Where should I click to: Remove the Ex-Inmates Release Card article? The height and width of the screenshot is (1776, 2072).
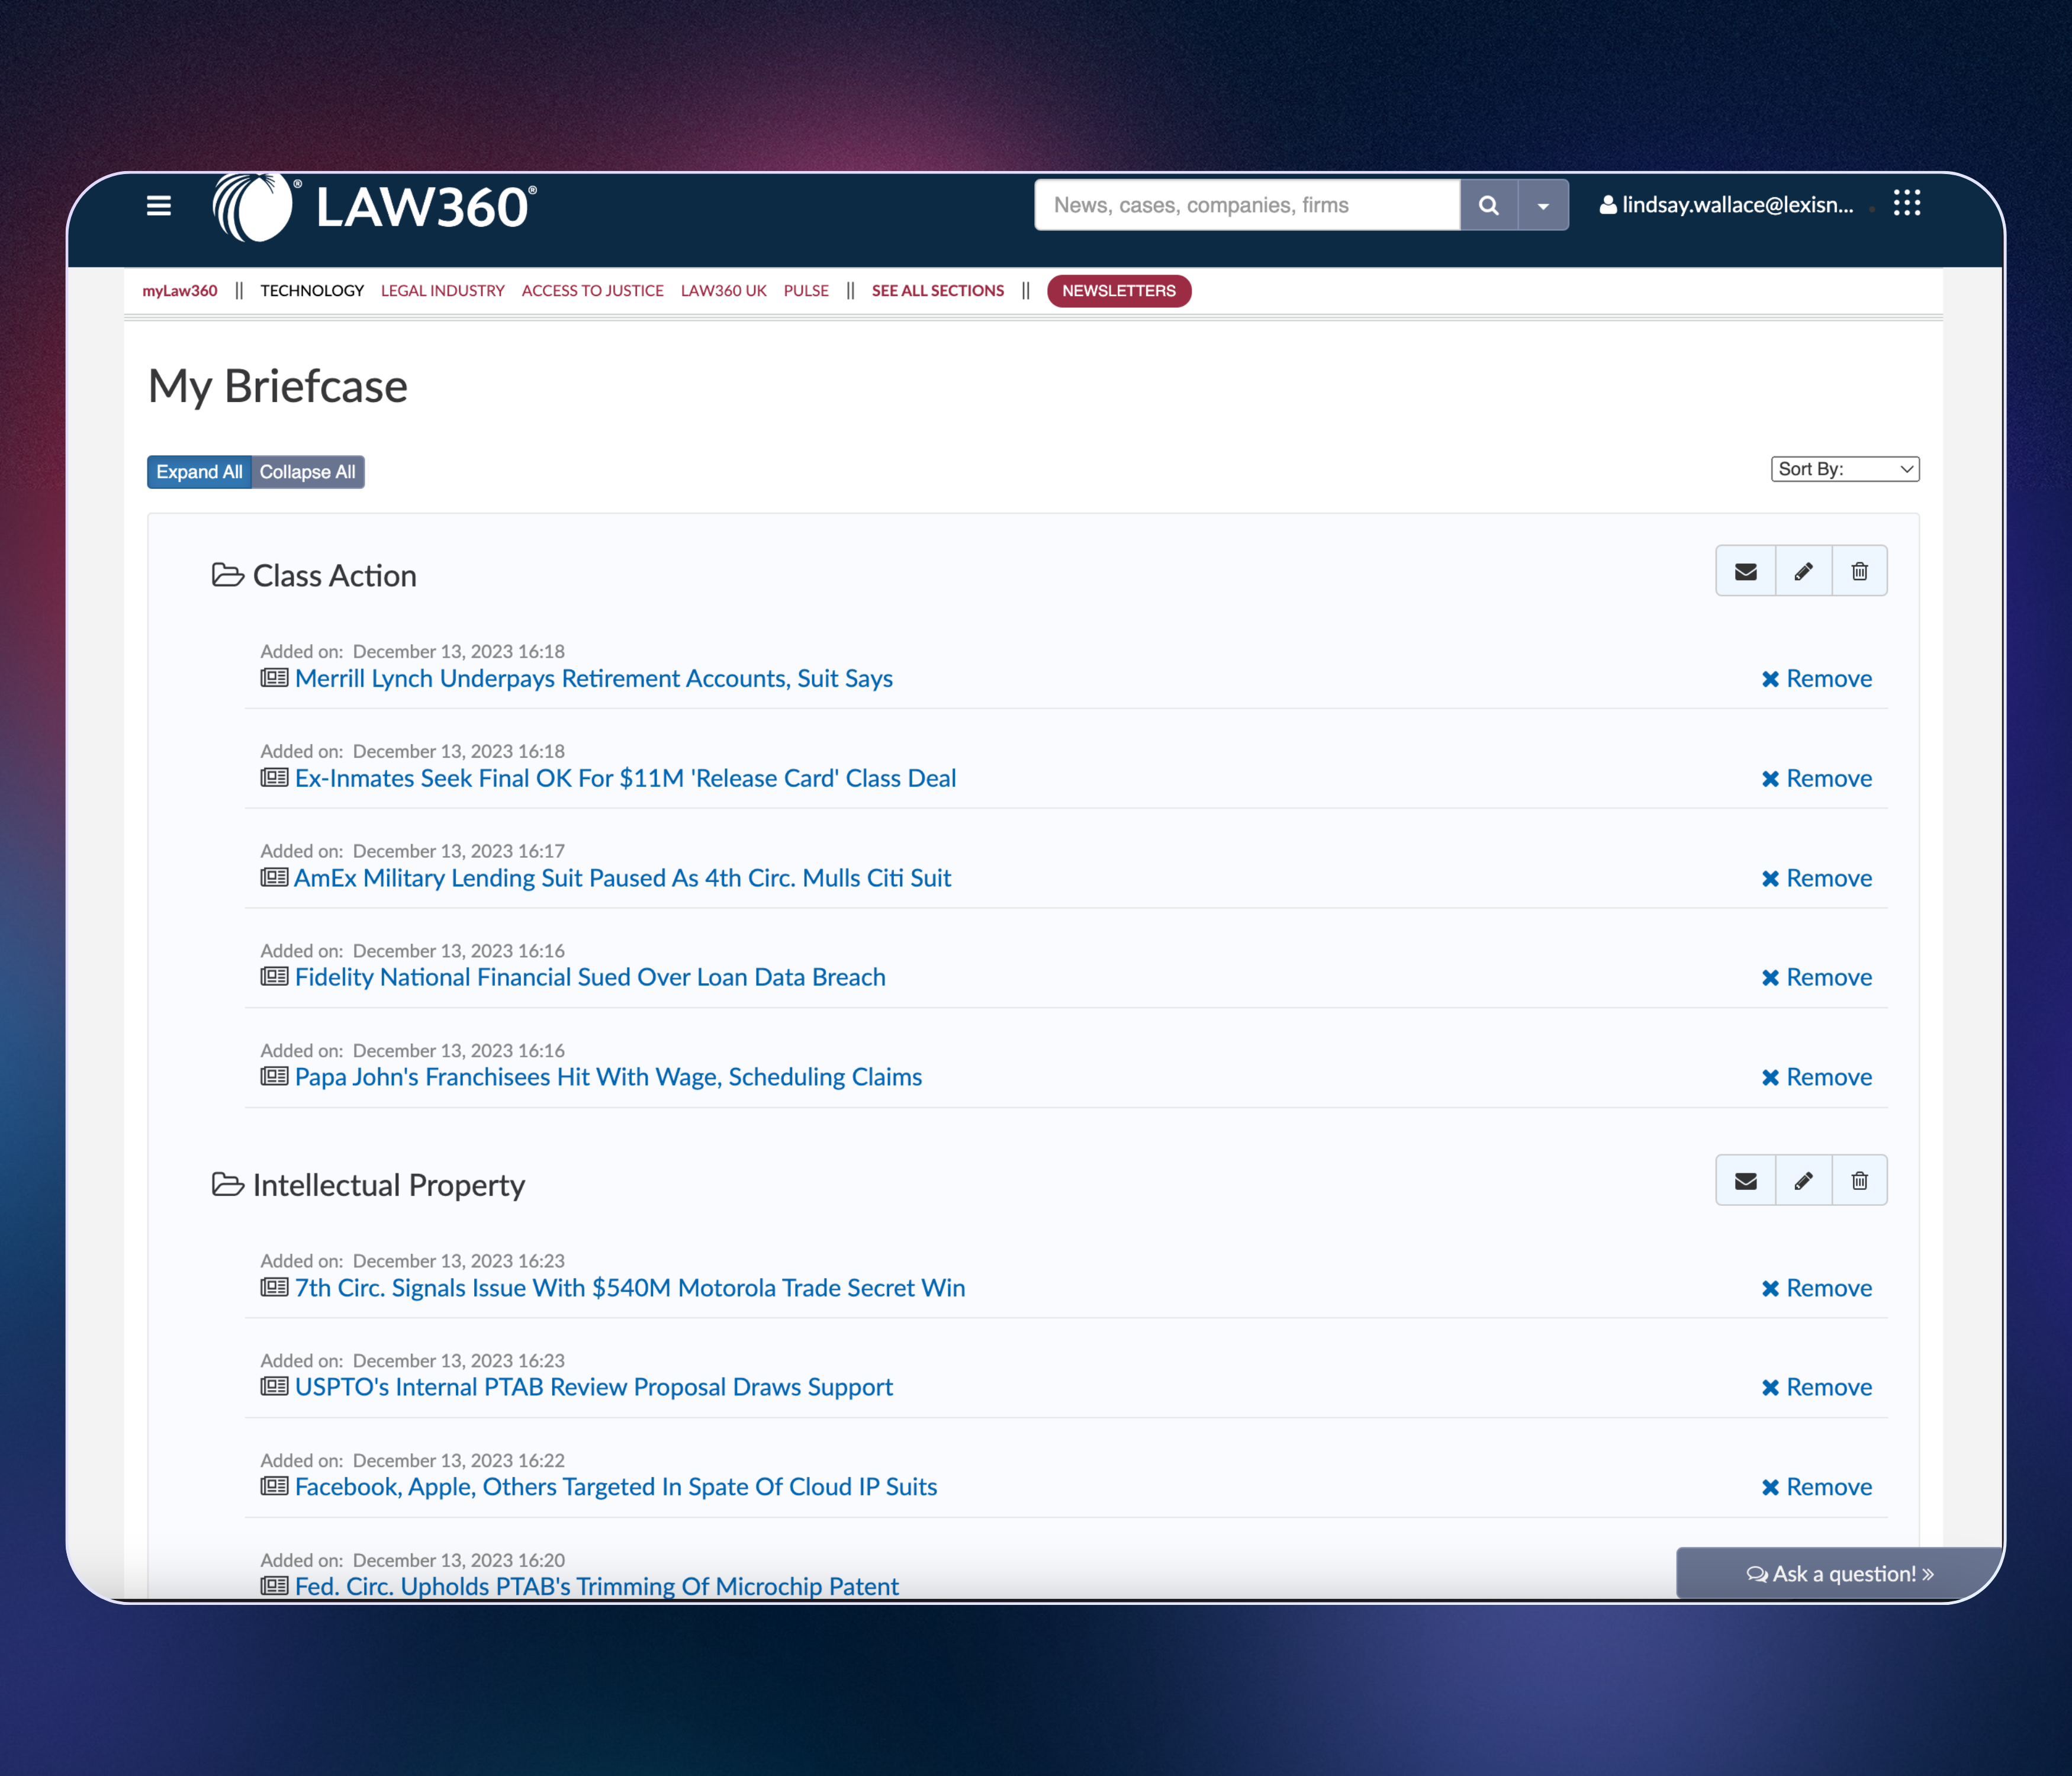click(x=1816, y=779)
